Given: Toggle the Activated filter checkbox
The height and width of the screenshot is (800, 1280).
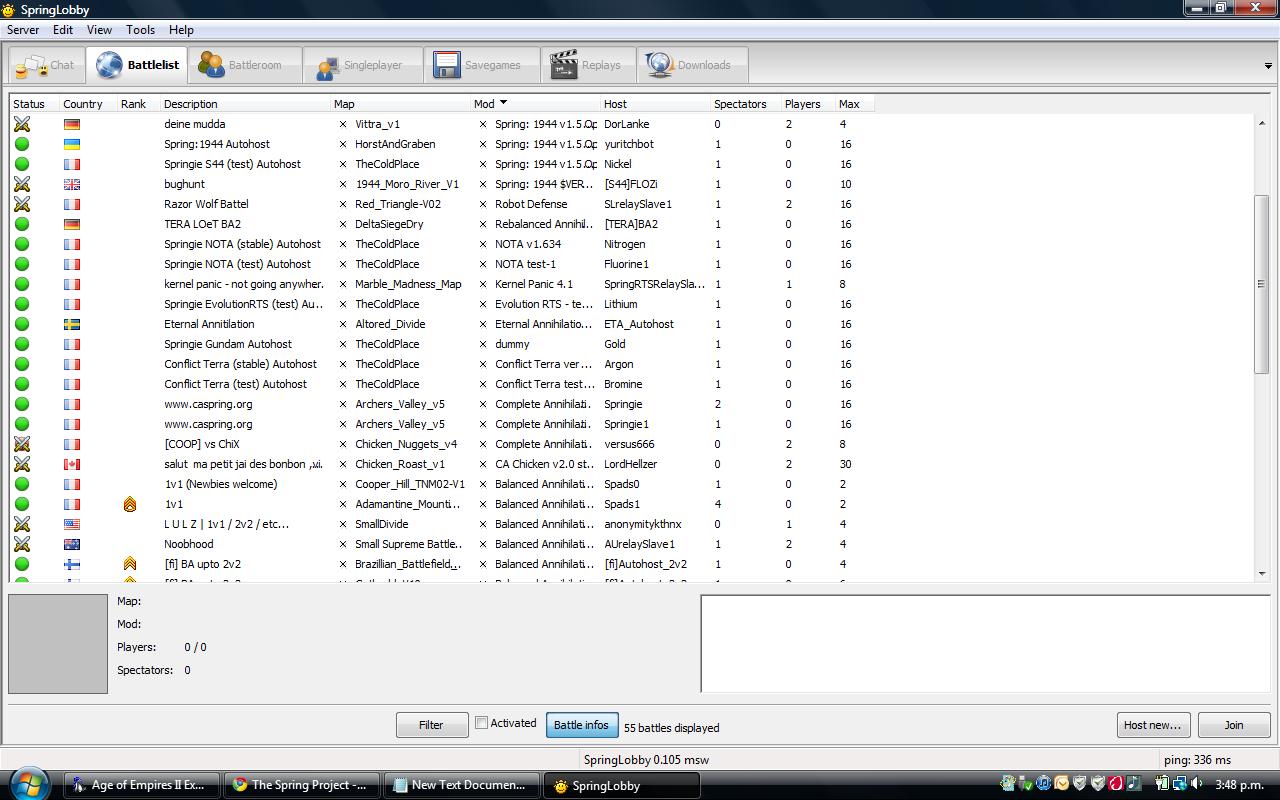Looking at the screenshot, I should pos(481,723).
